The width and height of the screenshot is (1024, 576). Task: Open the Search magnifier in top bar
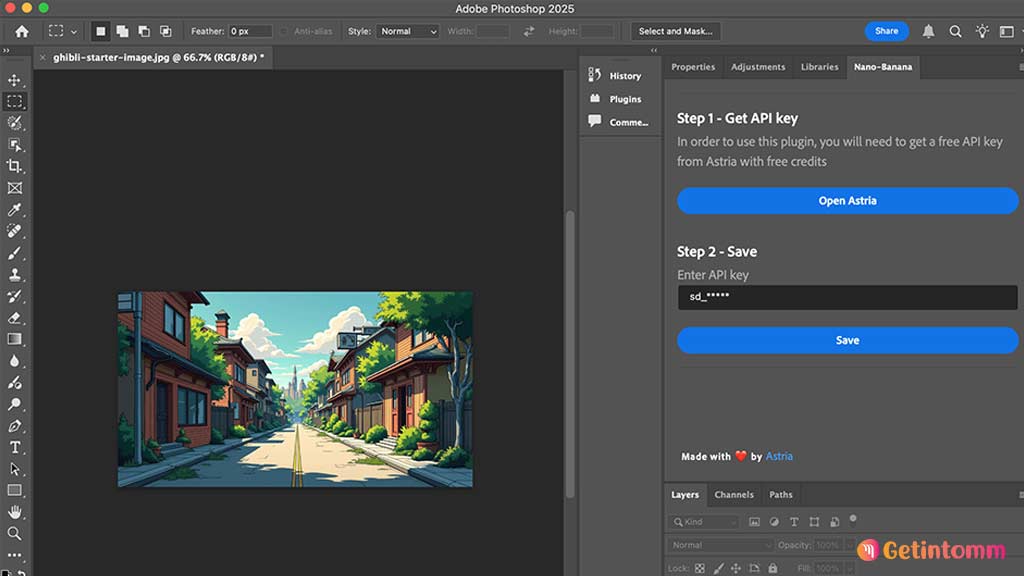tap(955, 31)
